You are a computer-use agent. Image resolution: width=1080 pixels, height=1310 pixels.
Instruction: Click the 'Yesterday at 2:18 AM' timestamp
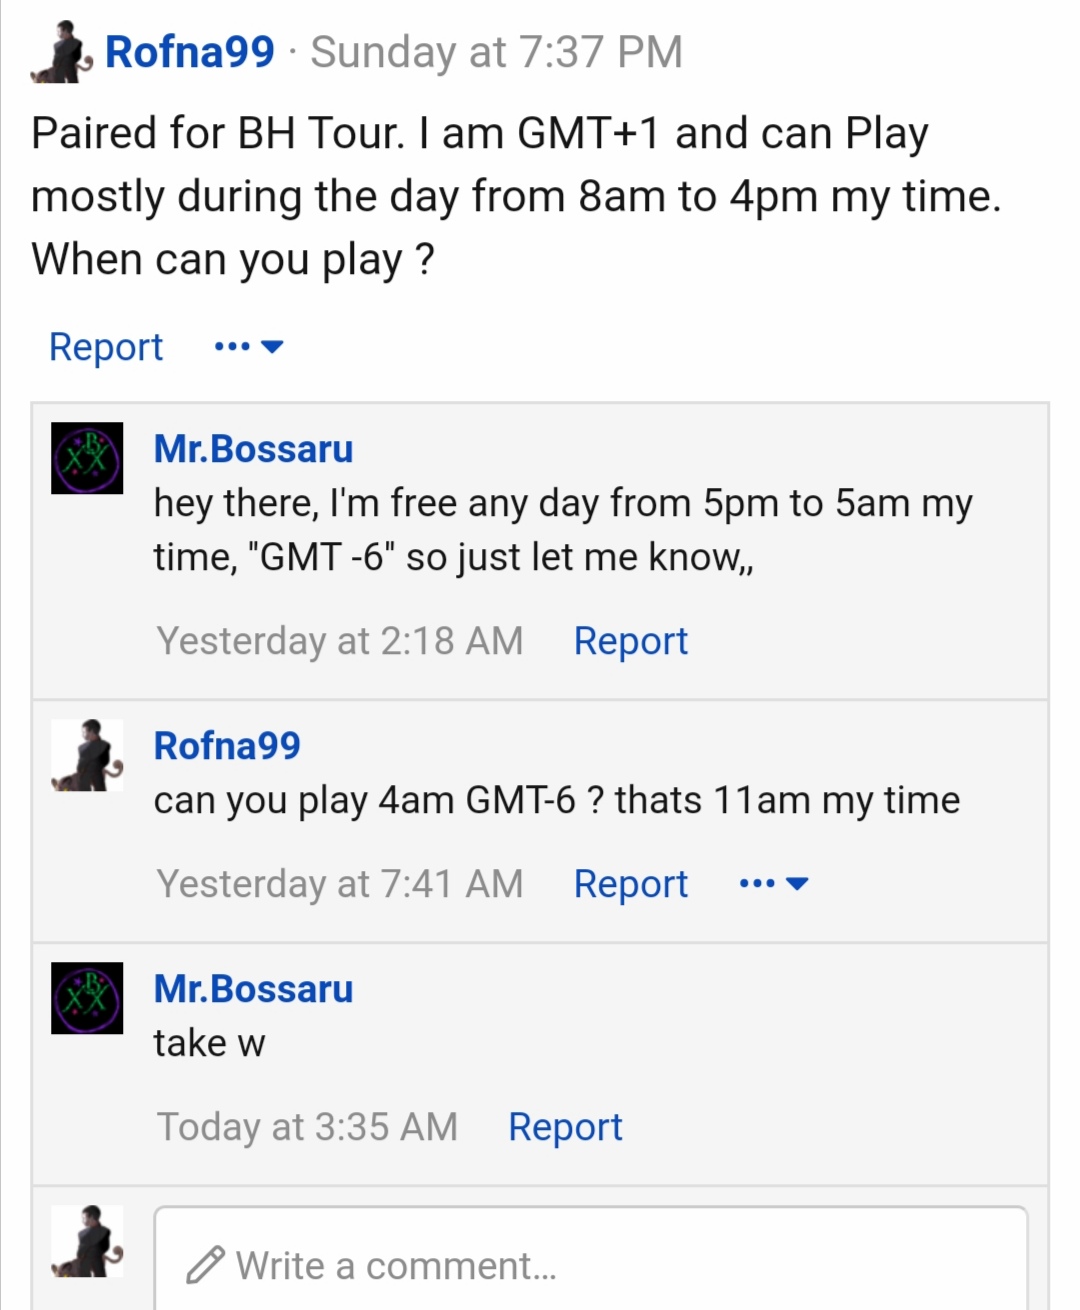[x=340, y=641]
